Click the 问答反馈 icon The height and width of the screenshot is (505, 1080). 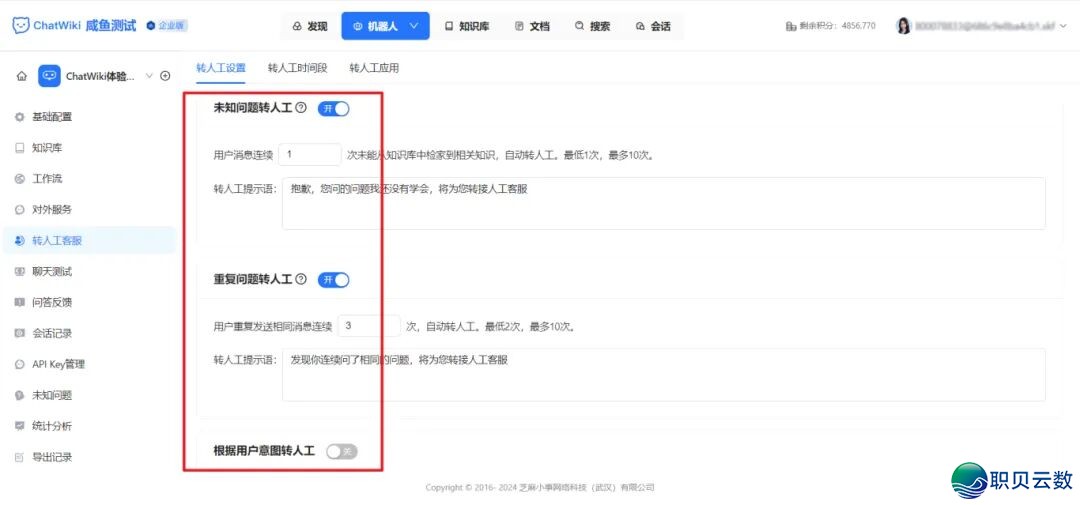[x=20, y=302]
